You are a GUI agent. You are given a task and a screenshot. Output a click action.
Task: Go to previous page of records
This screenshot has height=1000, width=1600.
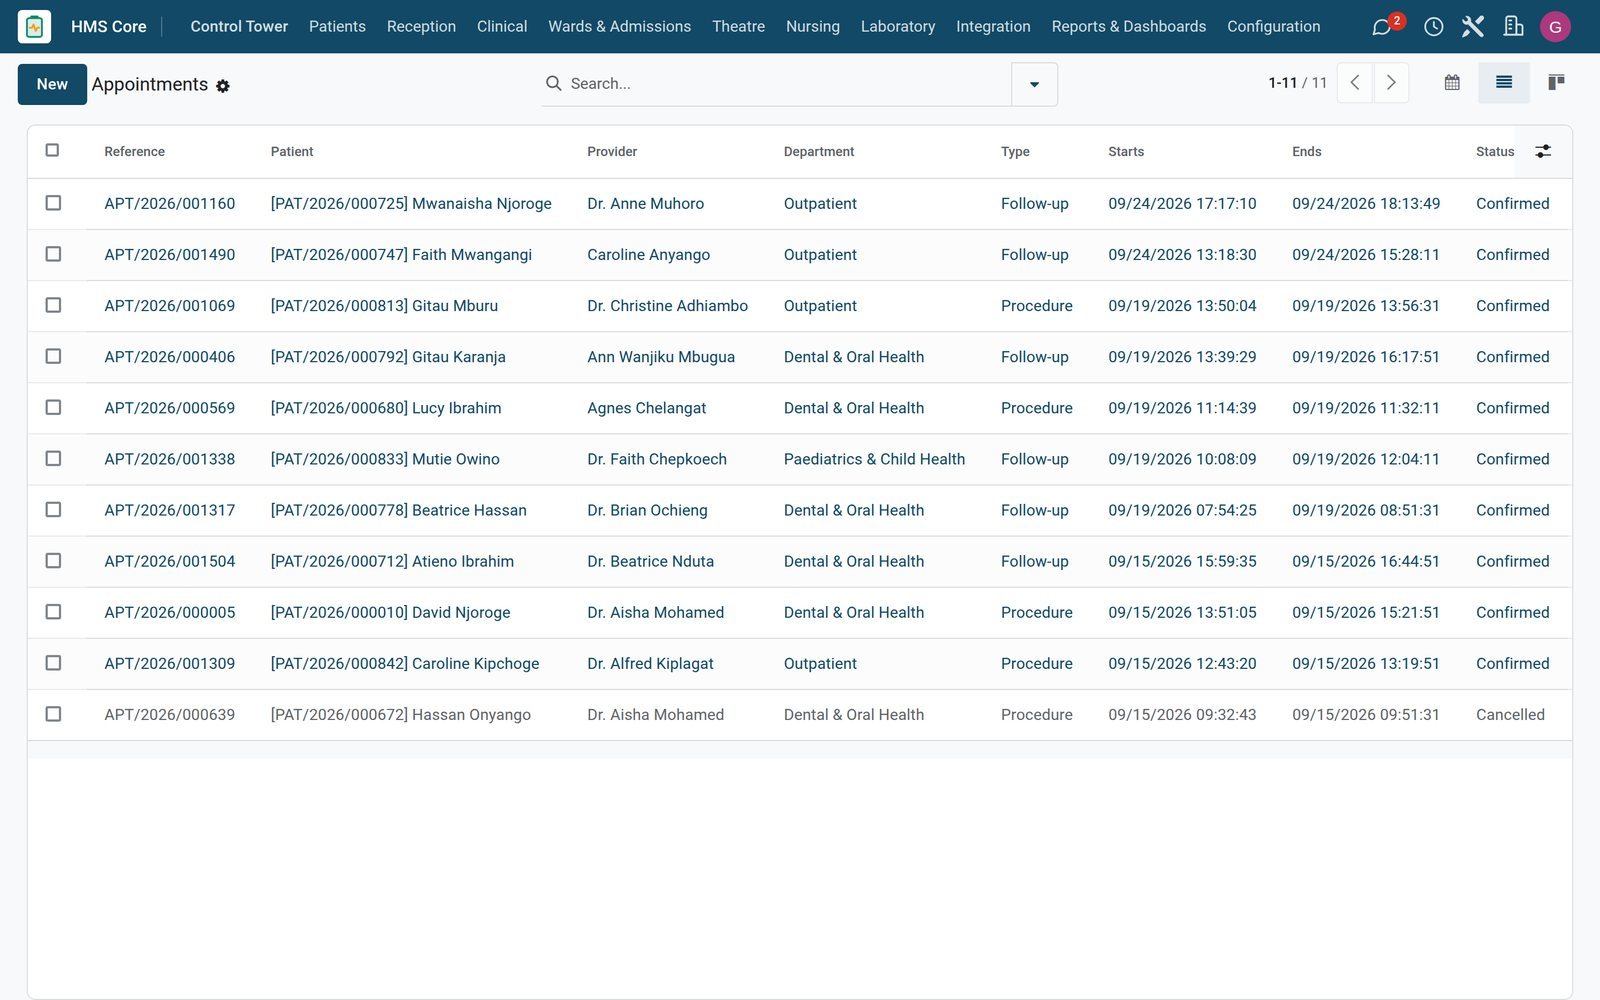1355,83
